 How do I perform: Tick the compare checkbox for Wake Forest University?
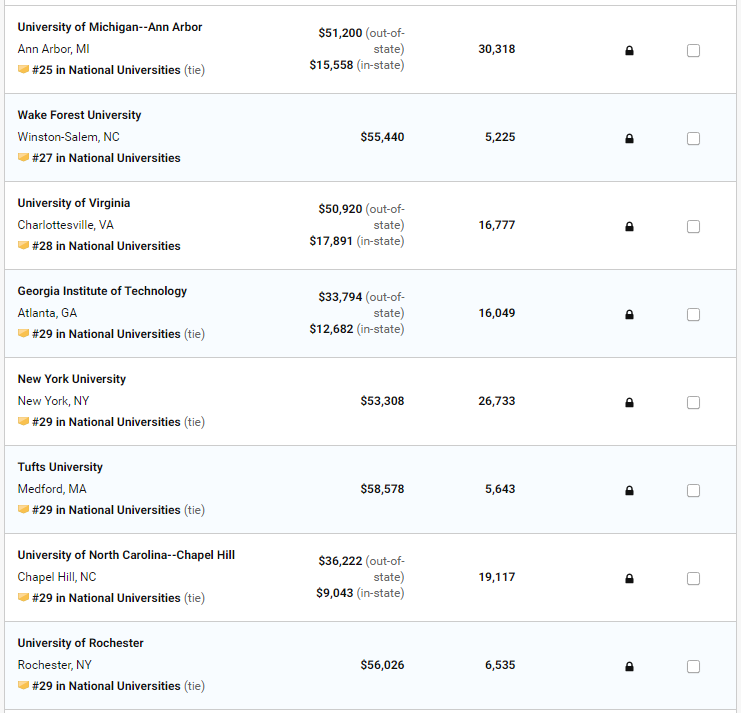pyautogui.click(x=693, y=138)
